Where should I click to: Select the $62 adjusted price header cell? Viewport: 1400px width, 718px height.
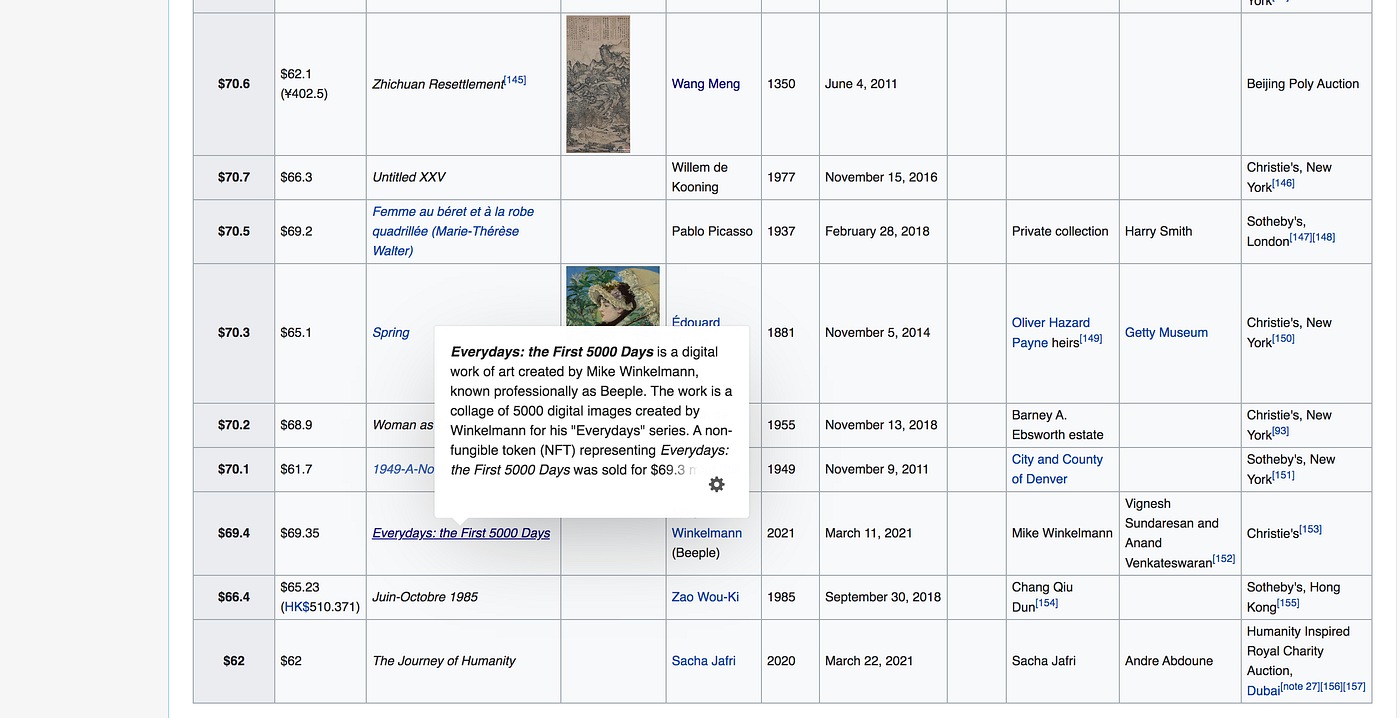pyautogui.click(x=234, y=661)
